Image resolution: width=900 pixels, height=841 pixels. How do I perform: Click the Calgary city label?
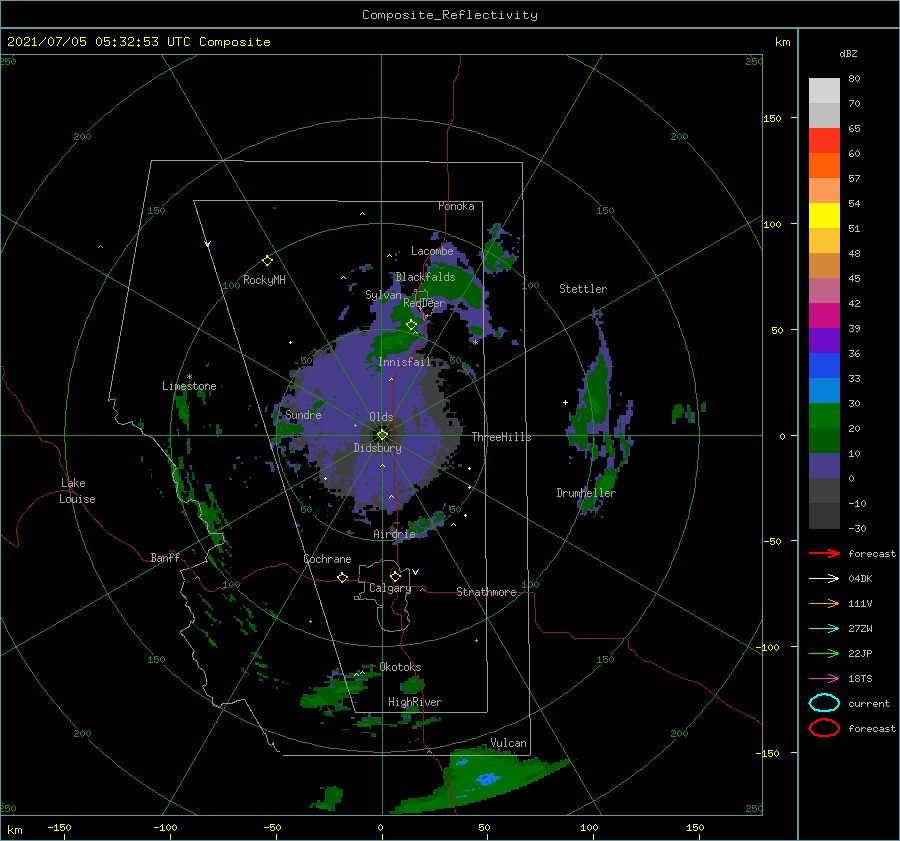pyautogui.click(x=390, y=588)
